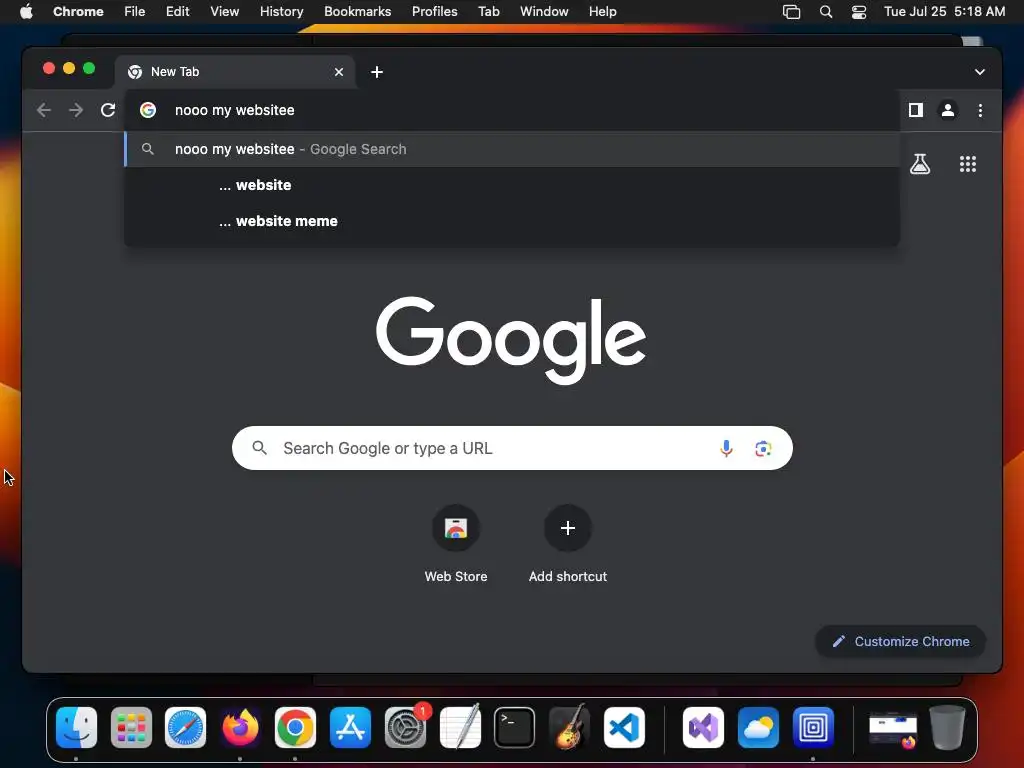Open the cloud weather app in the dock
Image resolution: width=1024 pixels, height=768 pixels.
pyautogui.click(x=758, y=728)
